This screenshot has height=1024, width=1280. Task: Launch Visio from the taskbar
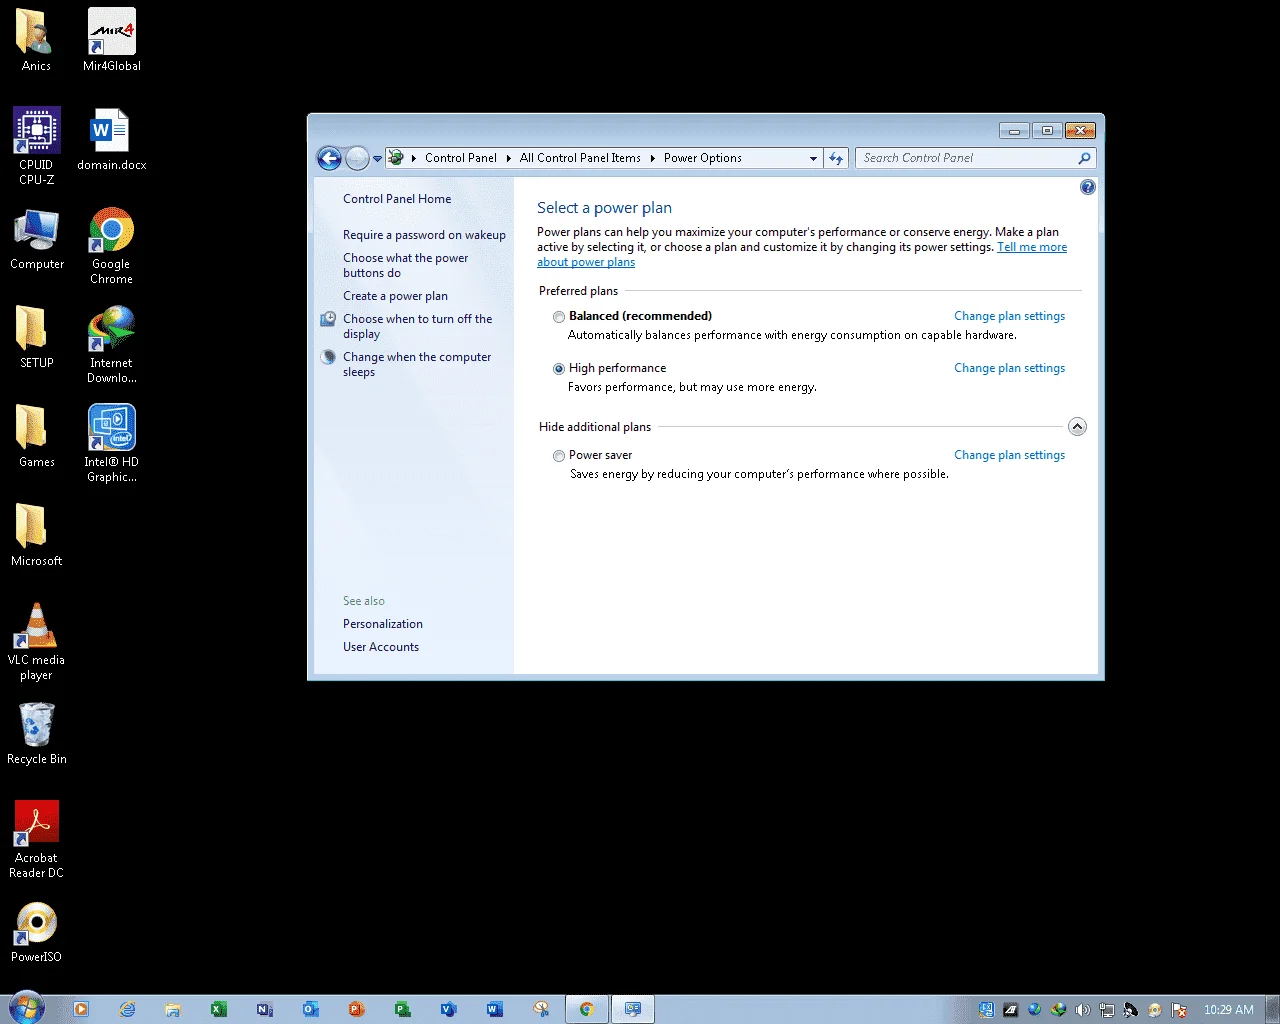[x=448, y=1009]
